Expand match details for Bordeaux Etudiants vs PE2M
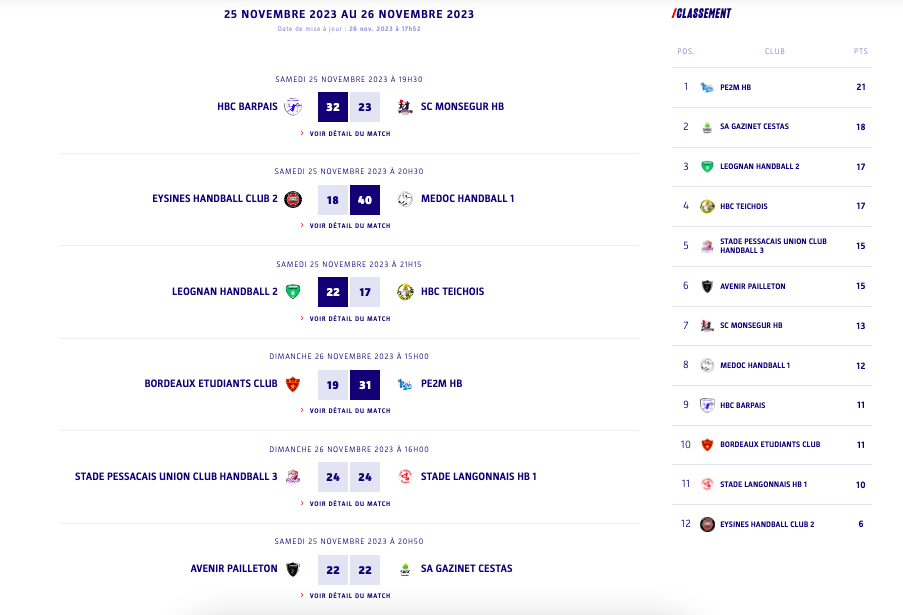Viewport: 903px width, 615px height. (x=349, y=411)
